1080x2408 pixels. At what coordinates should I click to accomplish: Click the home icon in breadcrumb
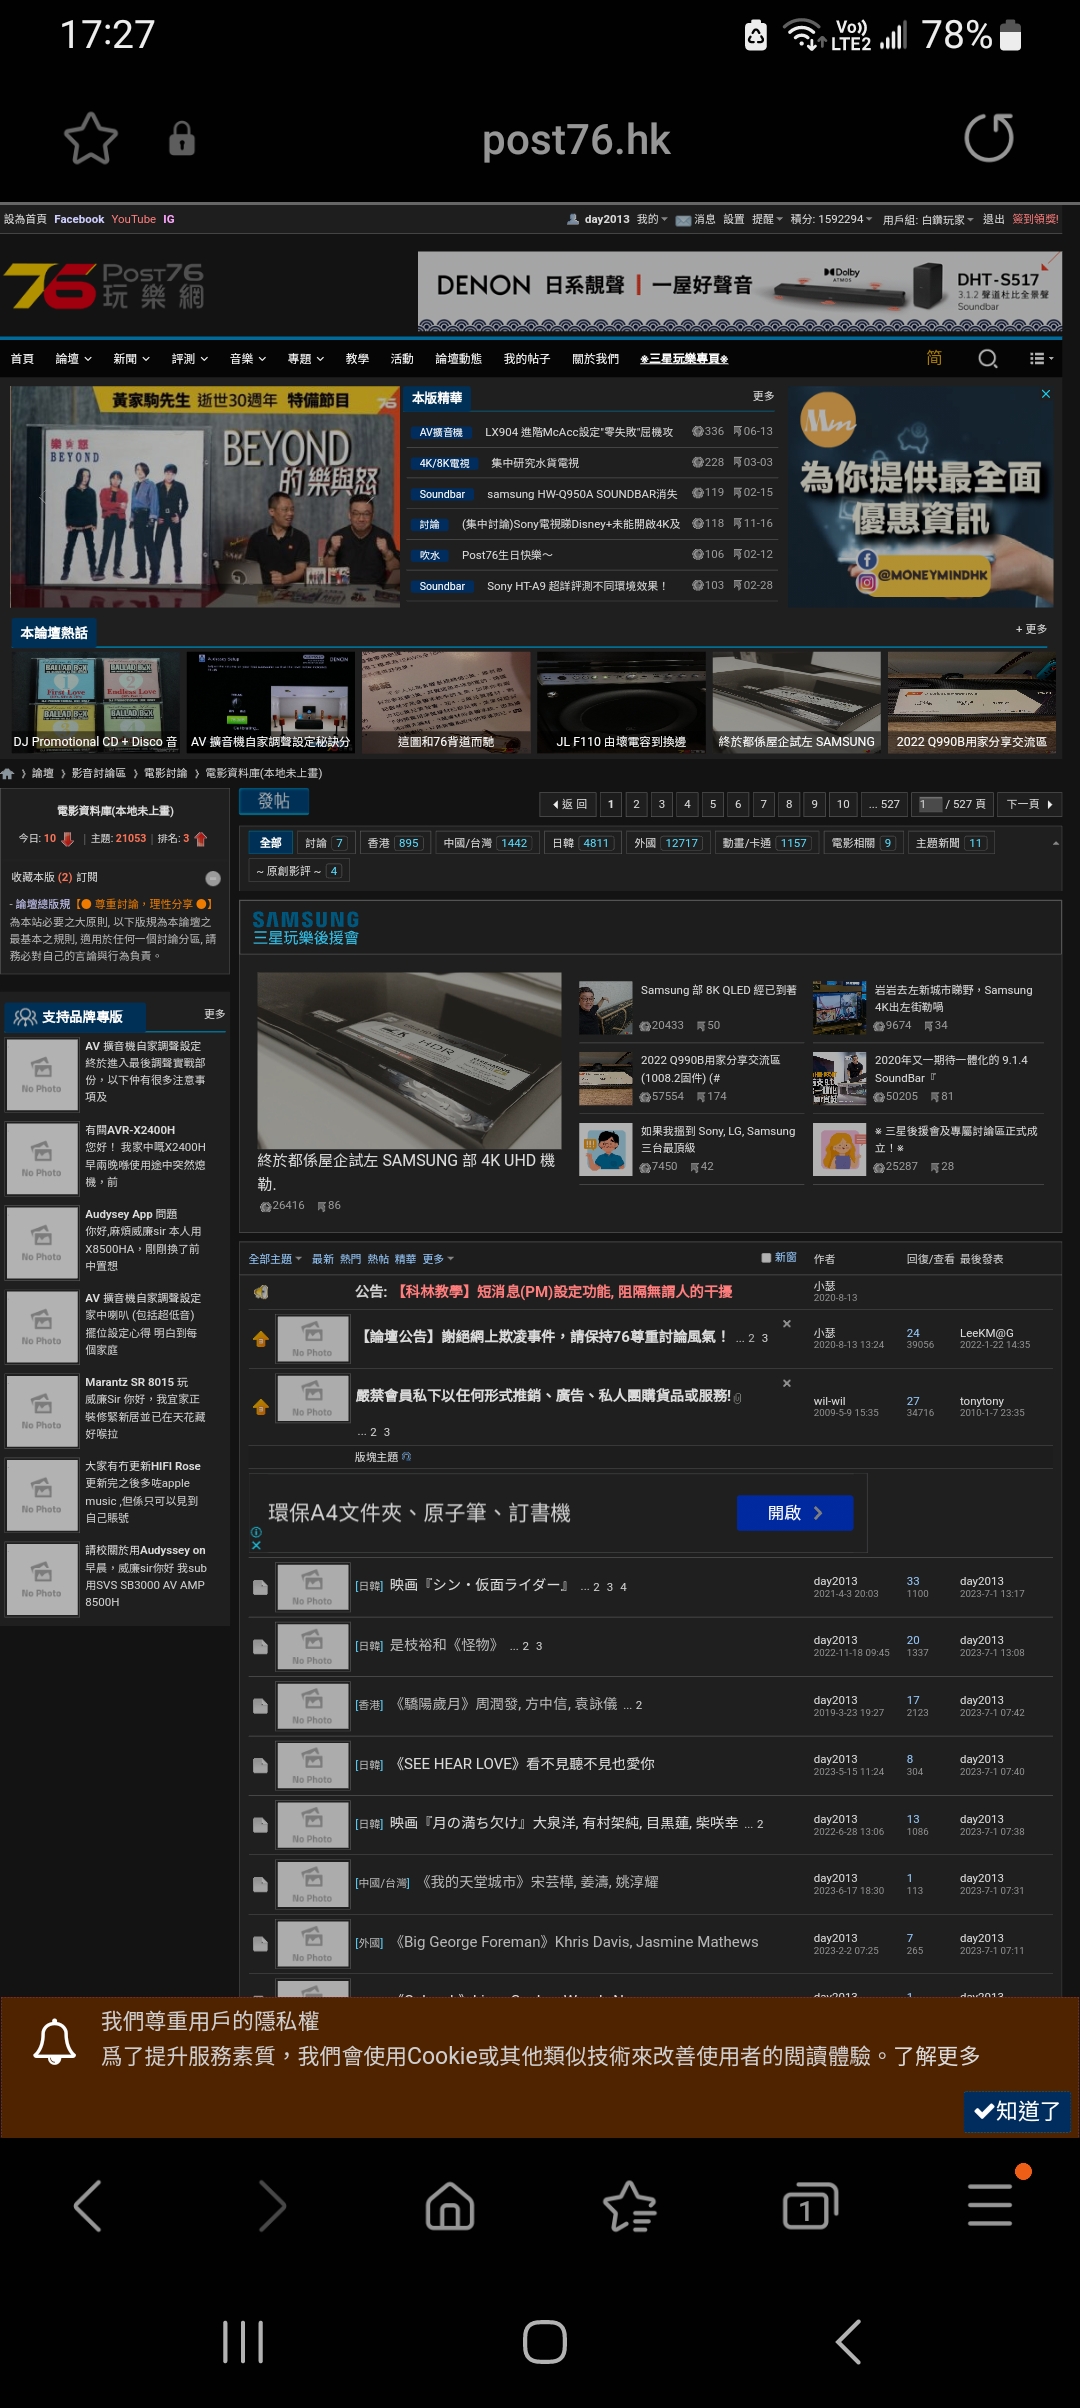tap(8, 773)
